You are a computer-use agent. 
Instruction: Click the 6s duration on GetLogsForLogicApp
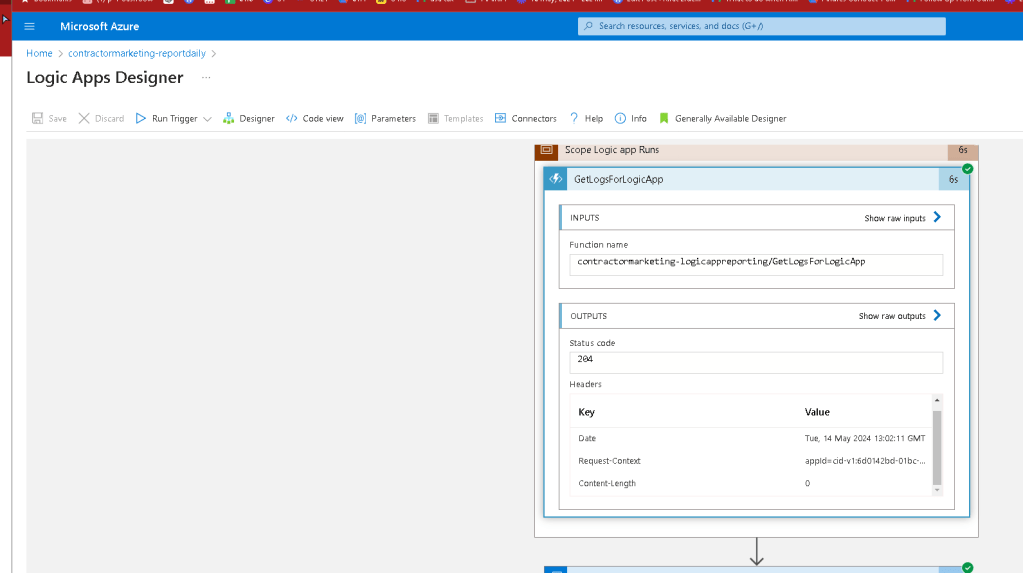tap(953, 179)
